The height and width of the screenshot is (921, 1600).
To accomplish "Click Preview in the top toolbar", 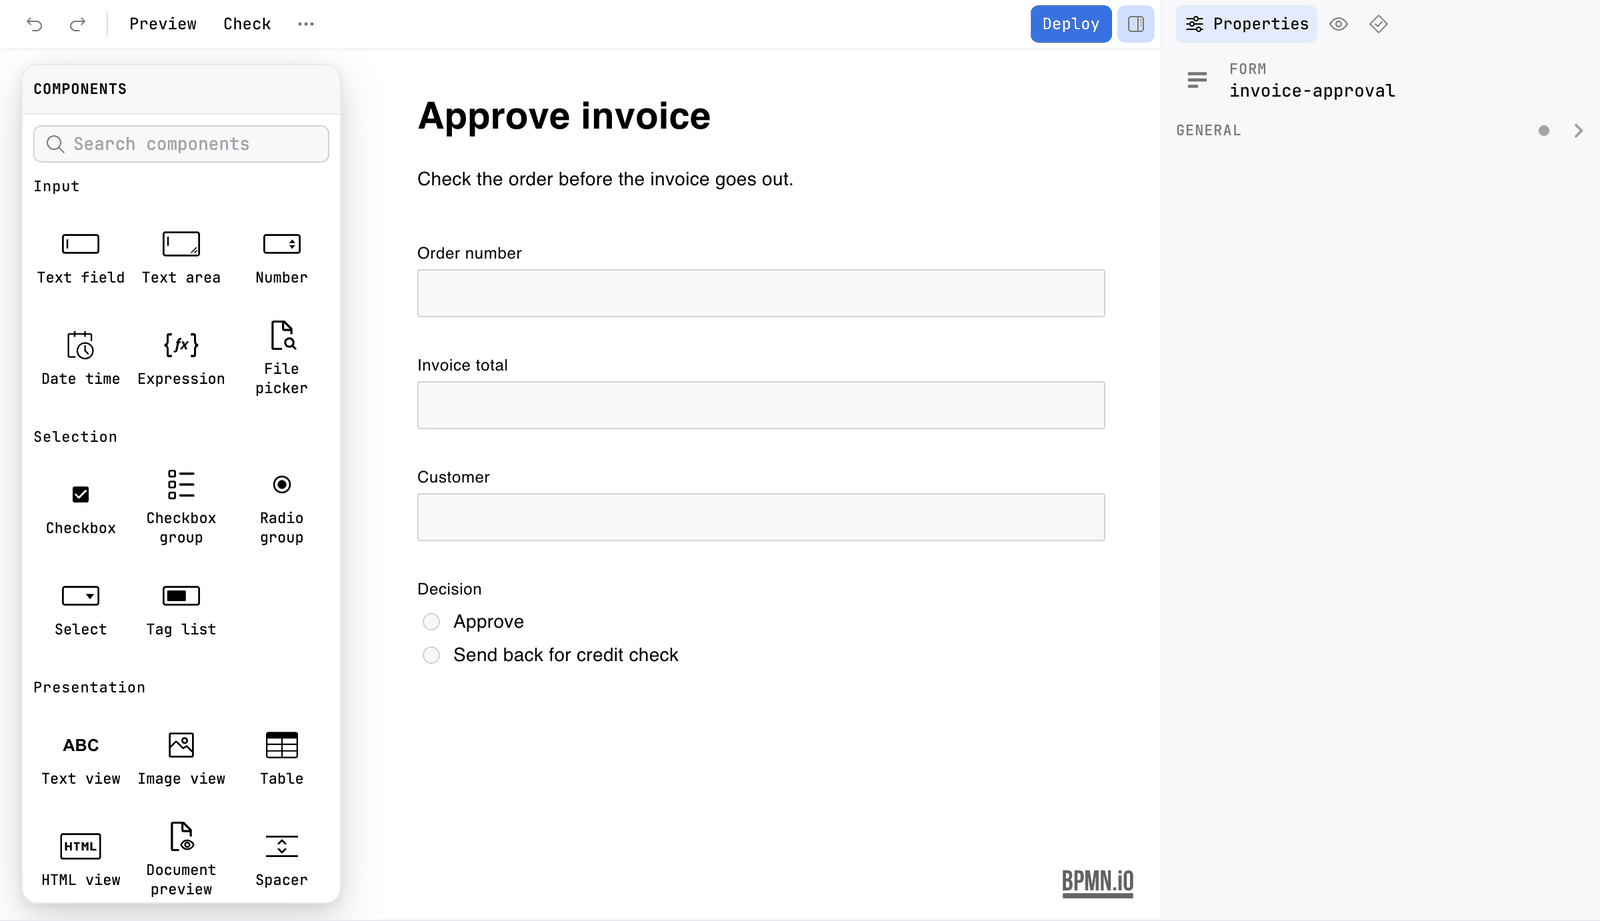I will point(163,24).
